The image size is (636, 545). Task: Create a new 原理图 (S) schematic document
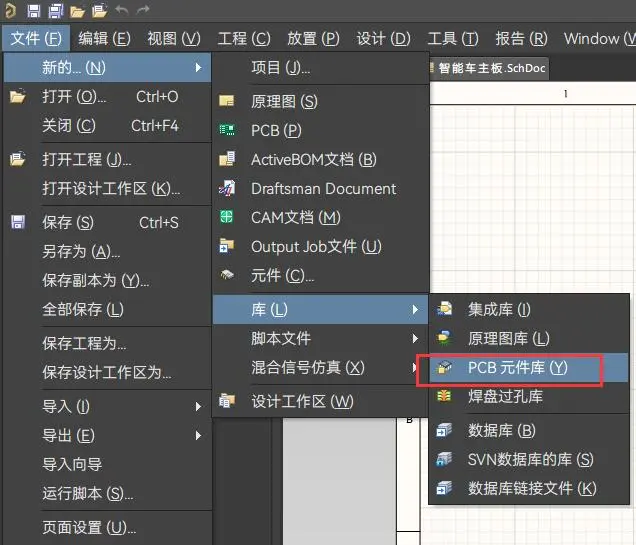pos(284,101)
